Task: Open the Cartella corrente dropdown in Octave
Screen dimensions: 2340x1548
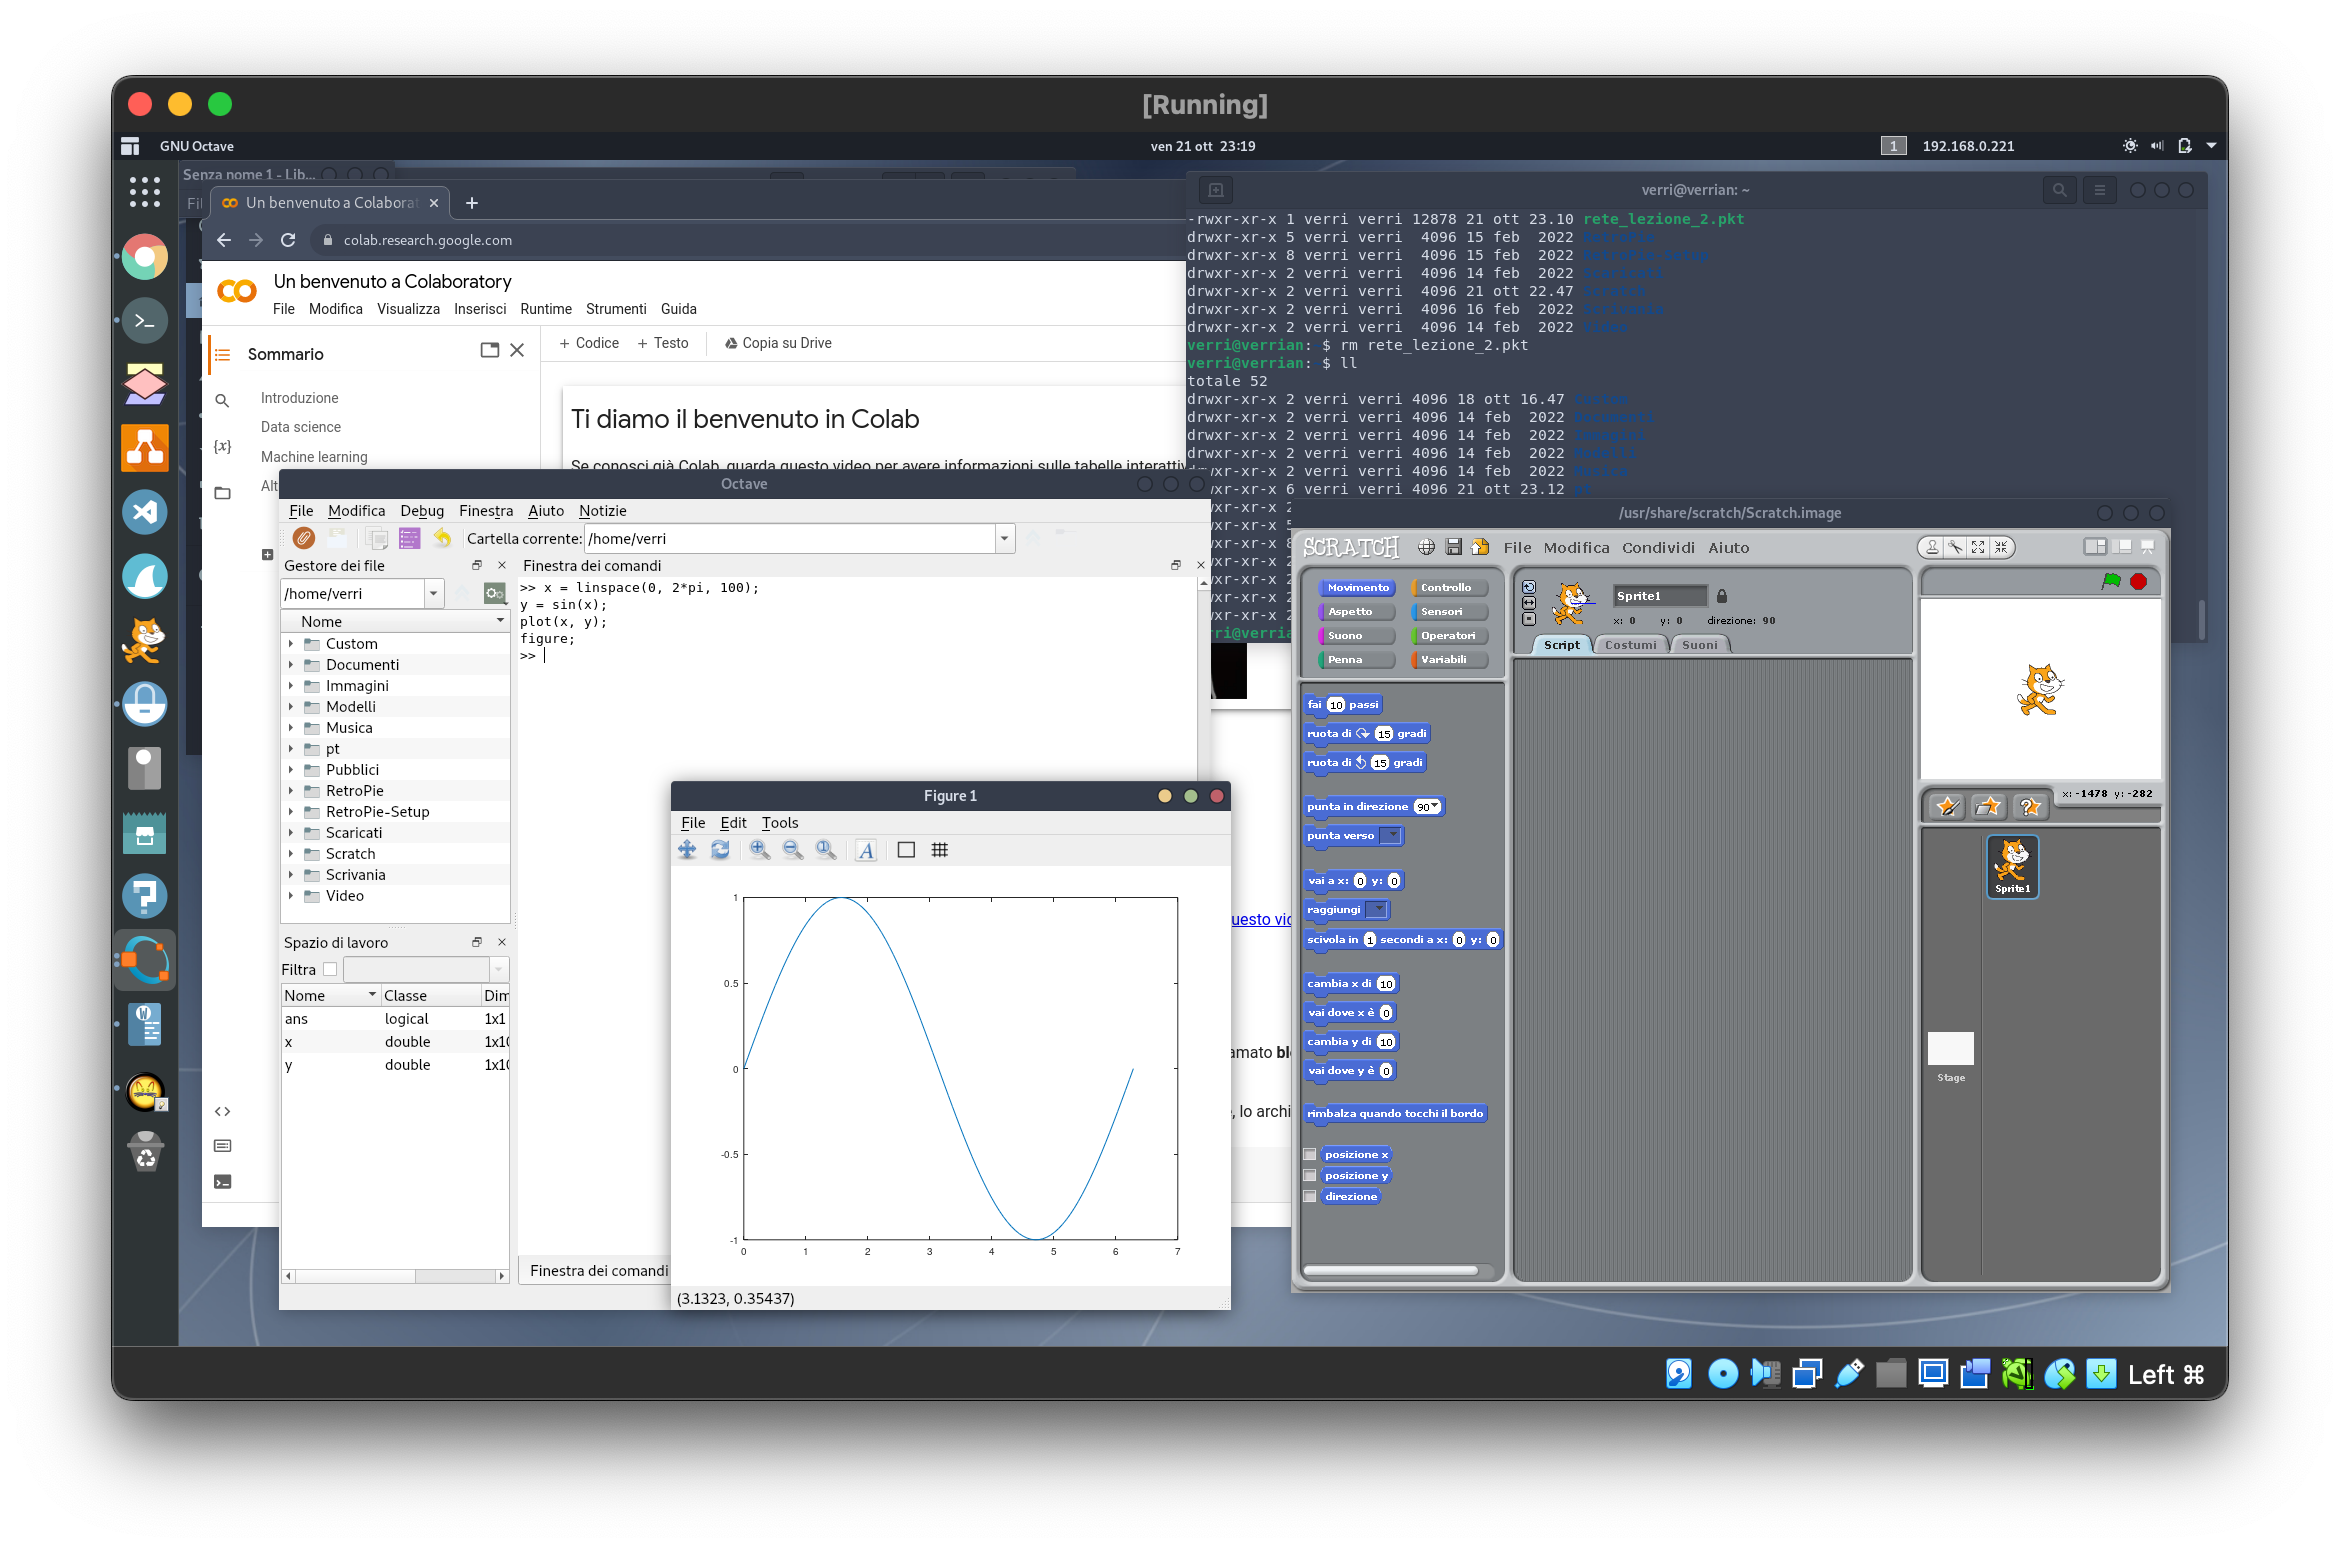Action: tap(1004, 539)
